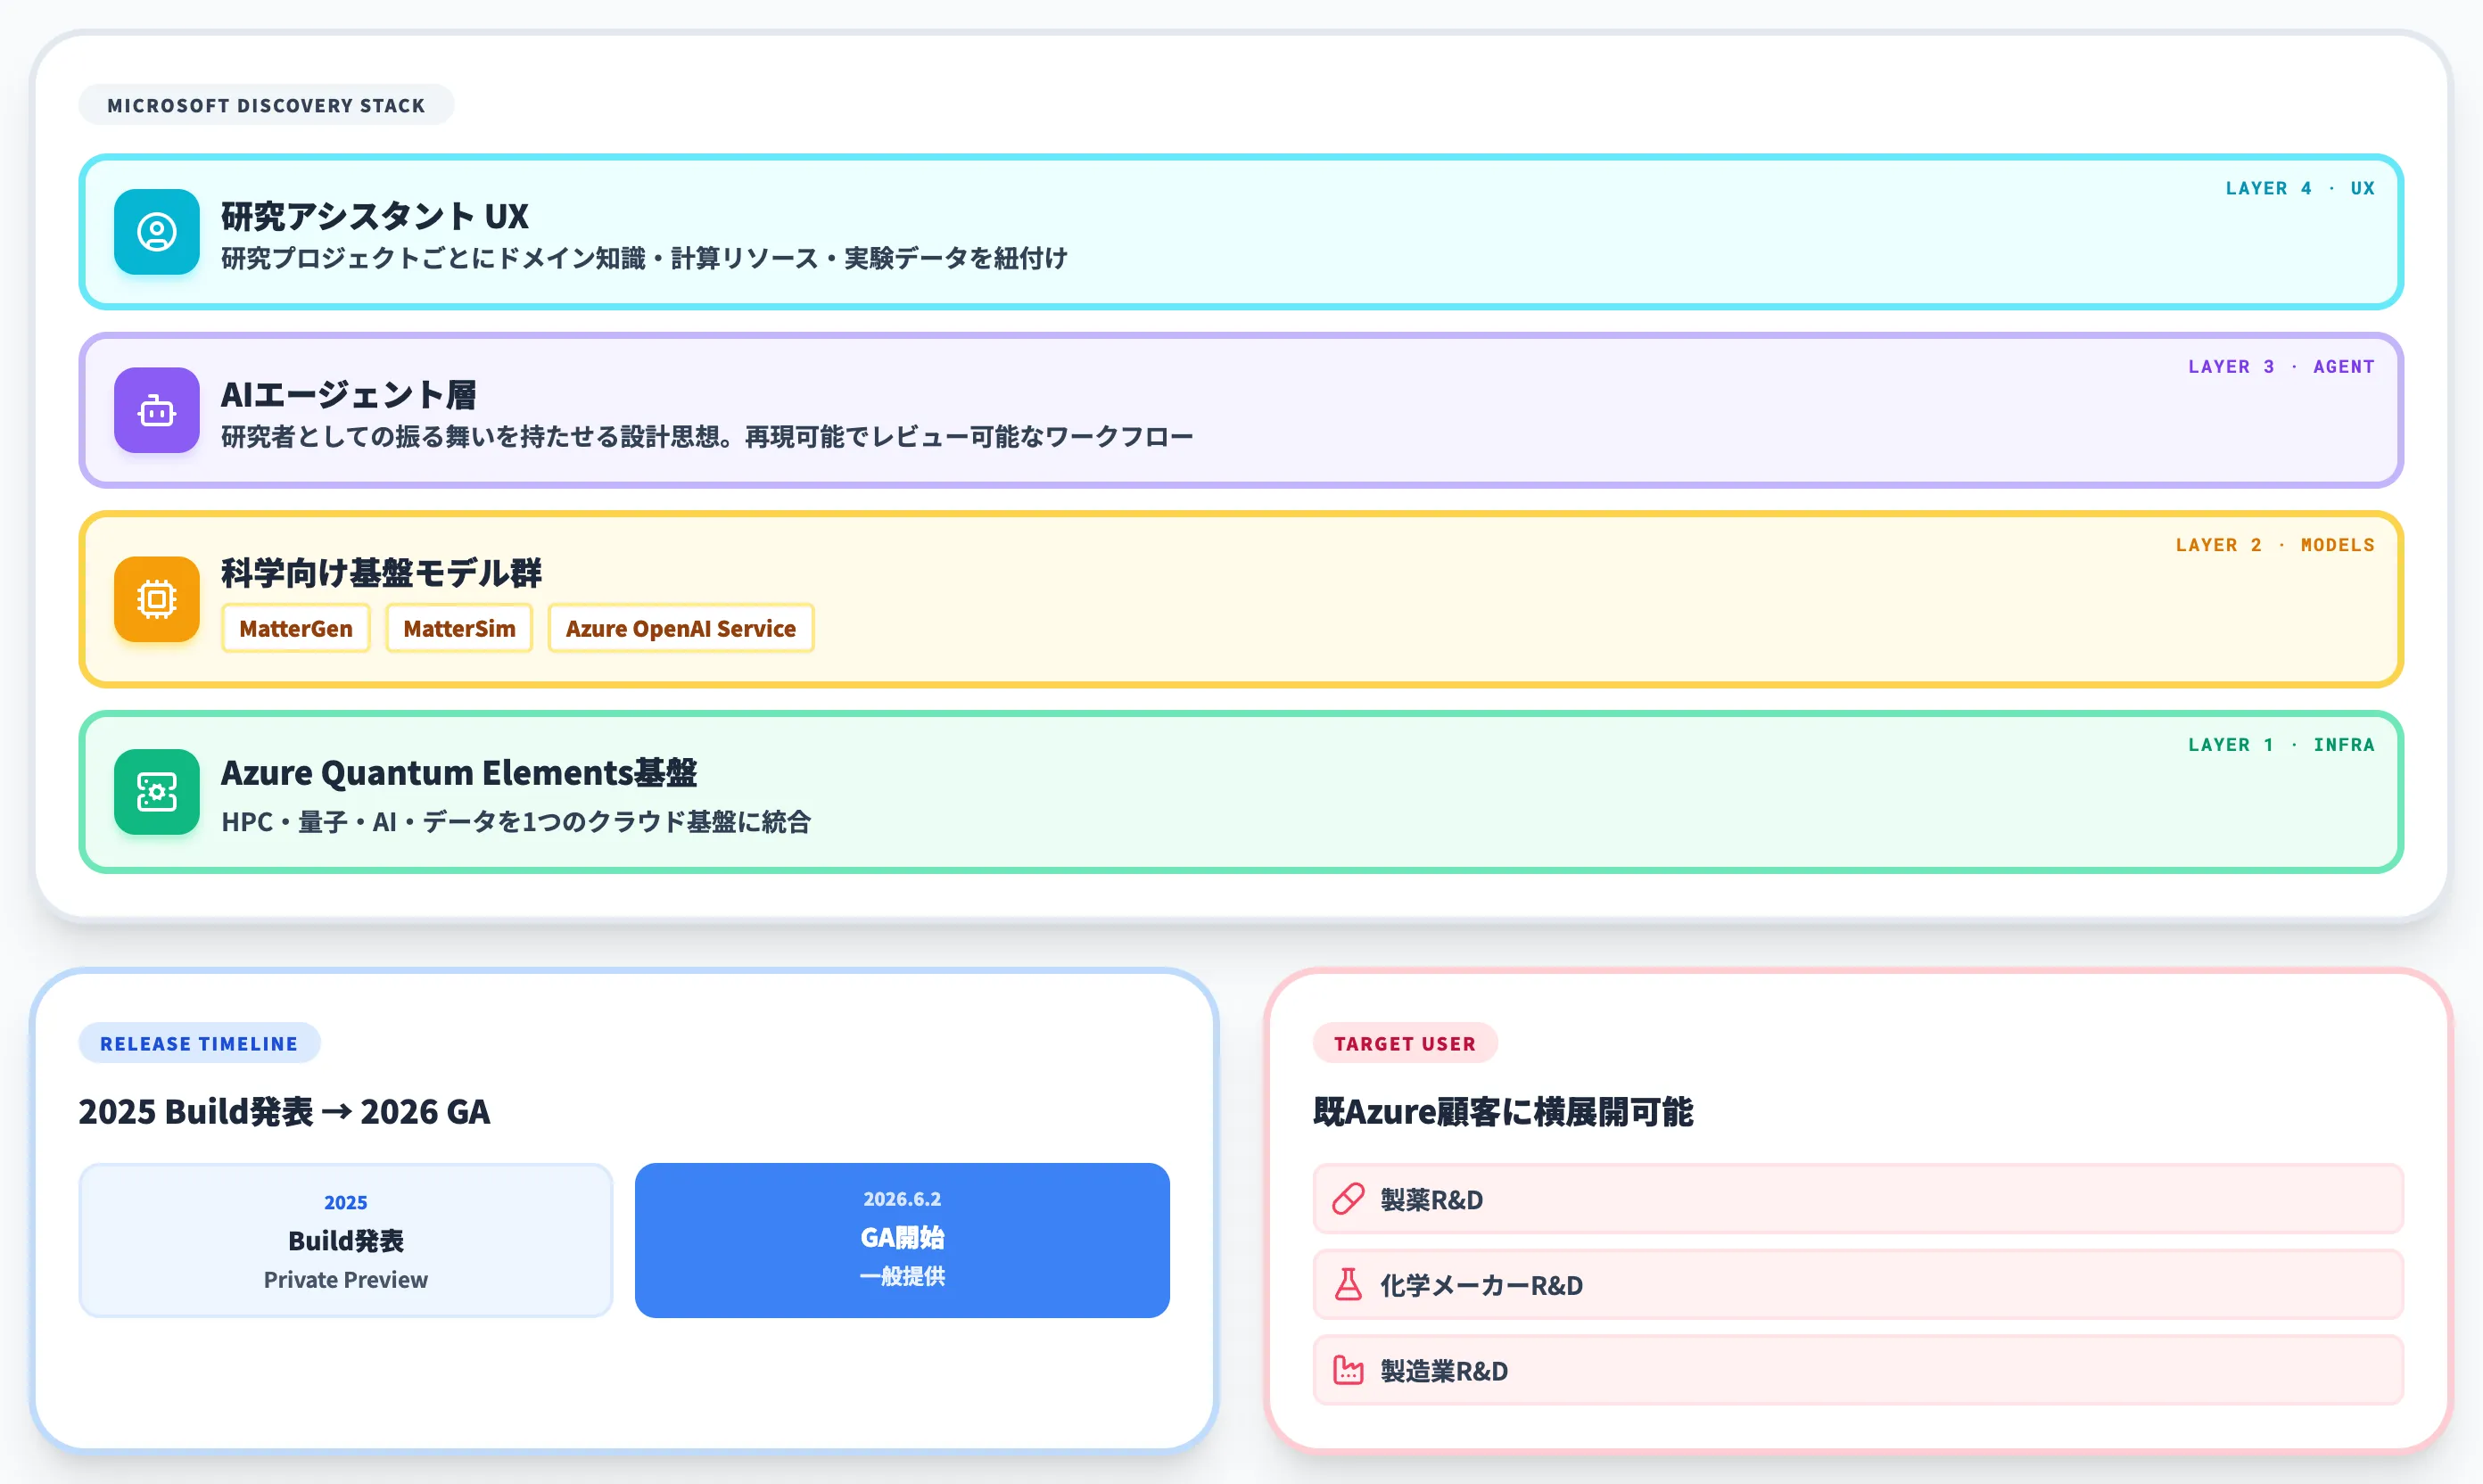Select the MatterGen model tag
Image resolution: width=2483 pixels, height=1484 pixels.
[x=296, y=628]
